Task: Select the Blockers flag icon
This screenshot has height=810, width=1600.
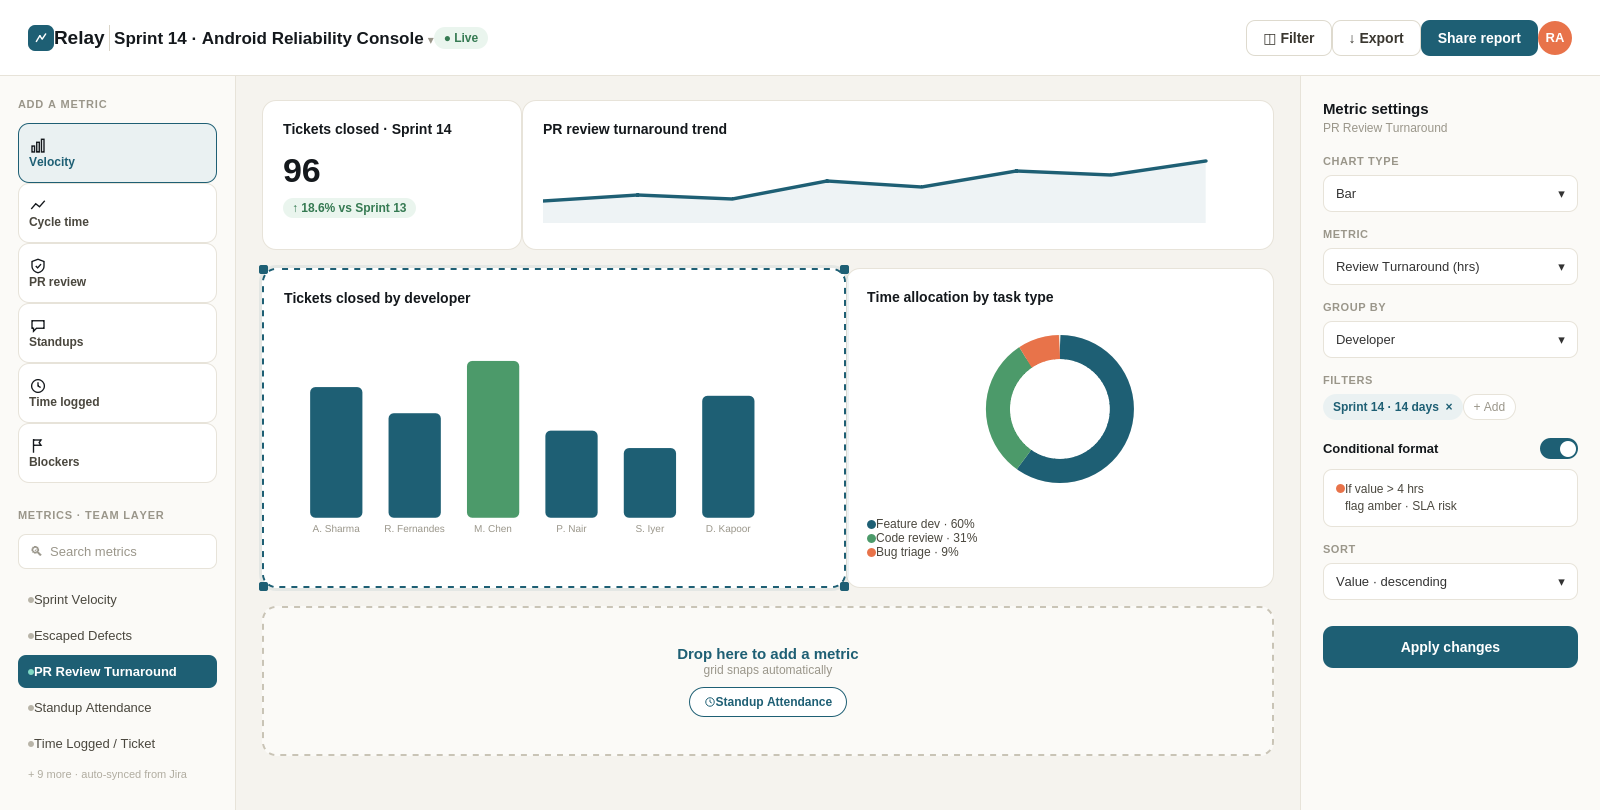Action: (38, 446)
